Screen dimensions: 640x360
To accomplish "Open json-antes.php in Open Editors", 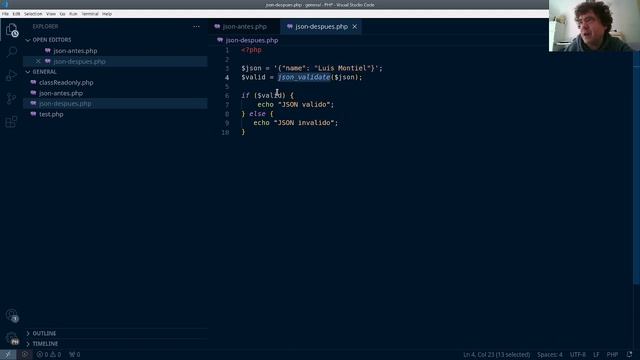I will [x=75, y=51].
